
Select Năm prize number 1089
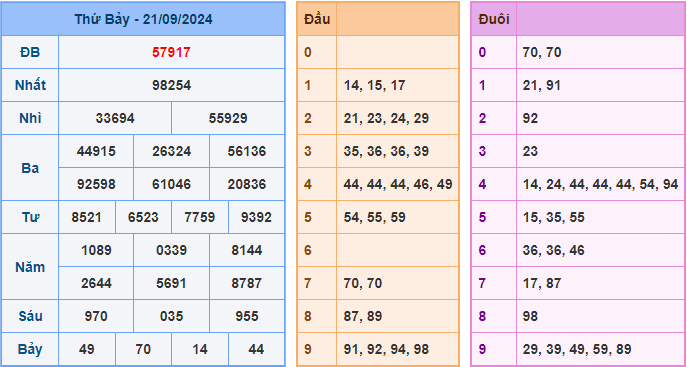coord(96,250)
